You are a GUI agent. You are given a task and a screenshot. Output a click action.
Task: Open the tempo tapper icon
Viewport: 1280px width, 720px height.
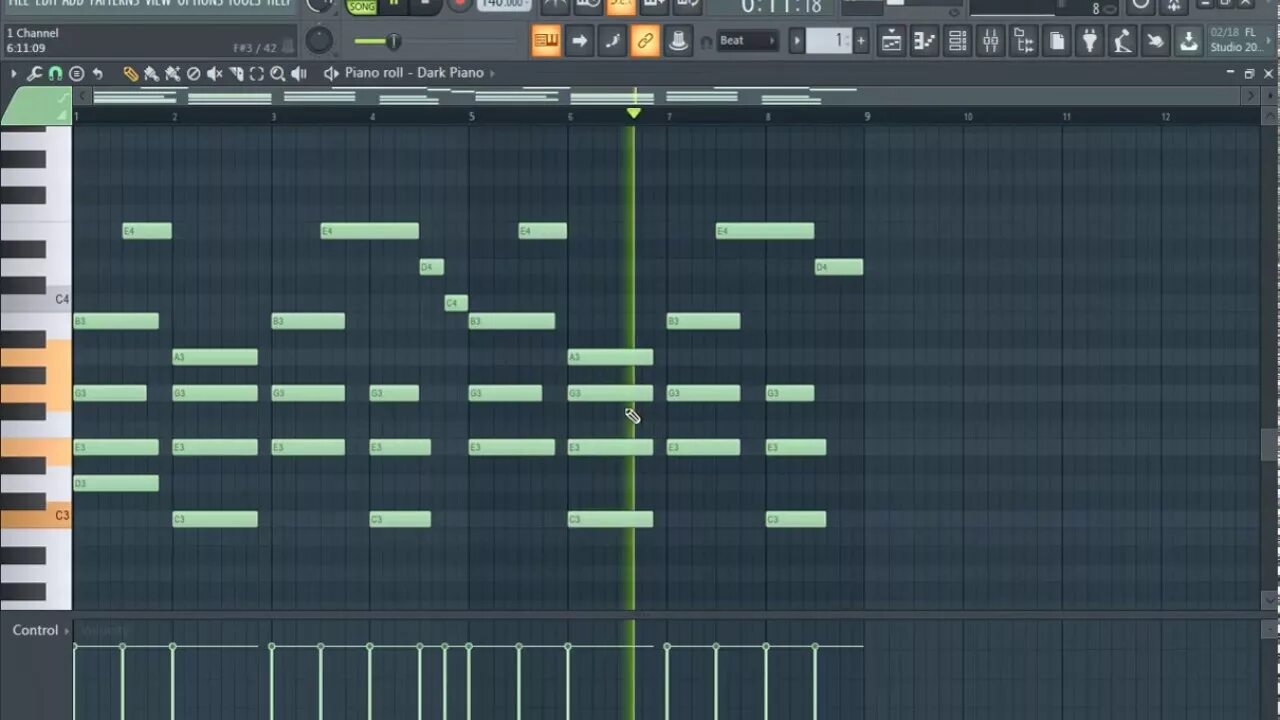[1122, 41]
